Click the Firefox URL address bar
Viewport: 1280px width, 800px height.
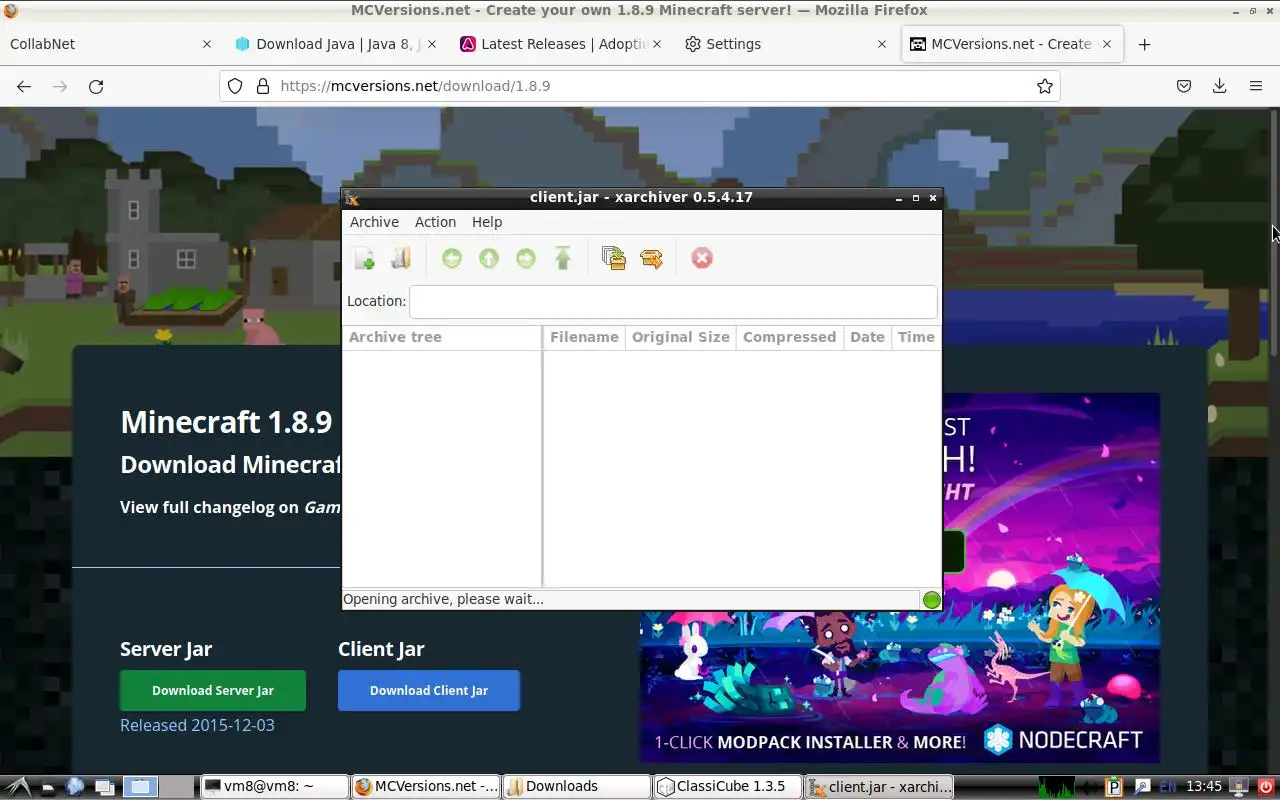640,86
